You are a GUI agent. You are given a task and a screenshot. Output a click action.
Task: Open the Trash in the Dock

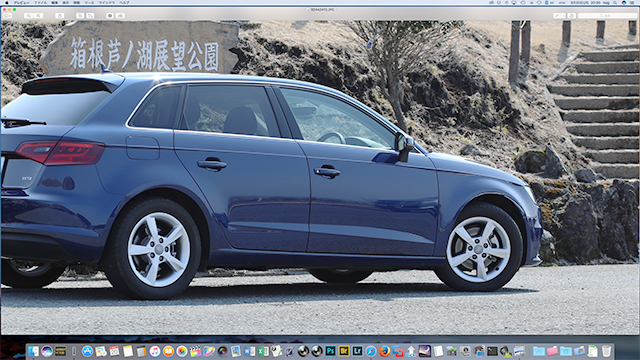[607, 351]
